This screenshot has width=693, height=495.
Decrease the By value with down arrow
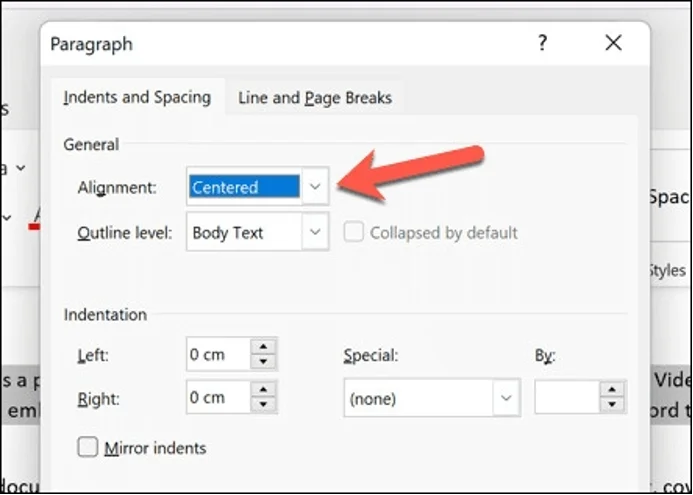[612, 405]
